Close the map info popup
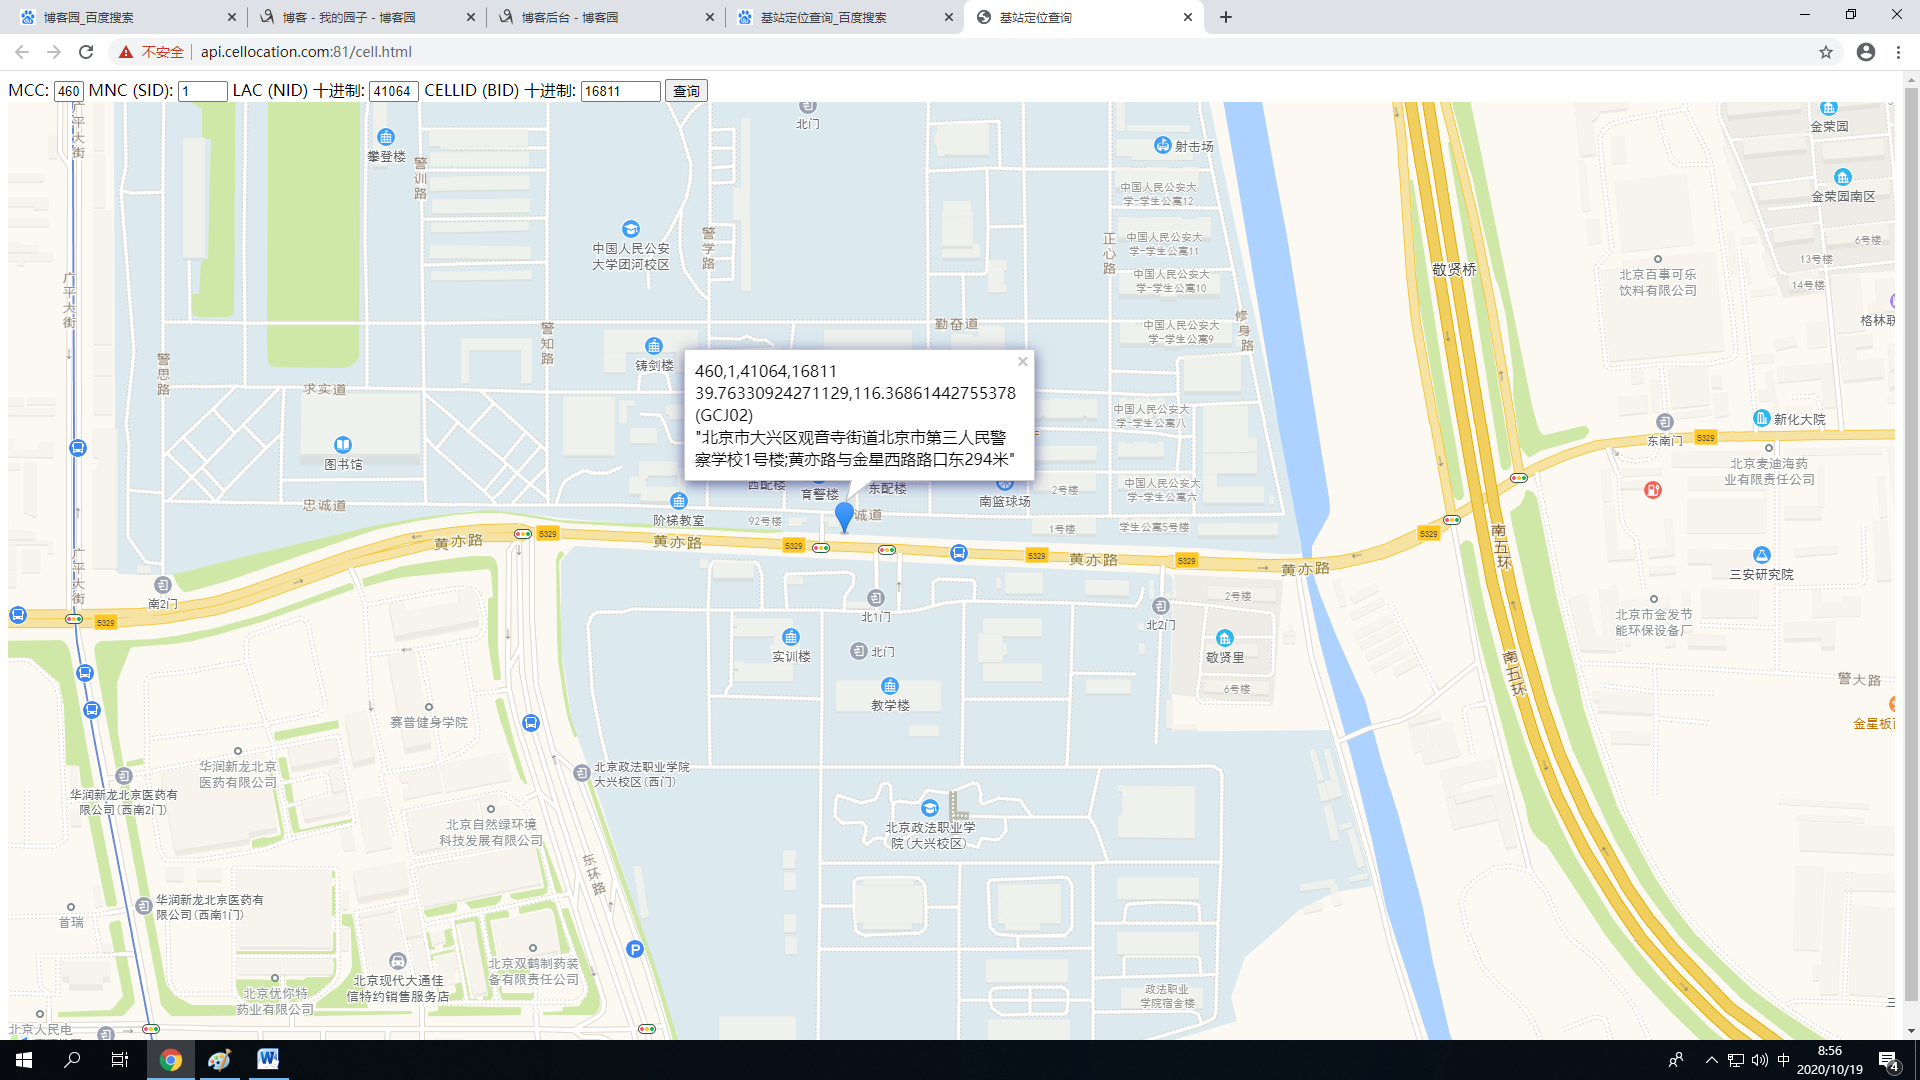The width and height of the screenshot is (1920, 1080). click(x=1022, y=362)
